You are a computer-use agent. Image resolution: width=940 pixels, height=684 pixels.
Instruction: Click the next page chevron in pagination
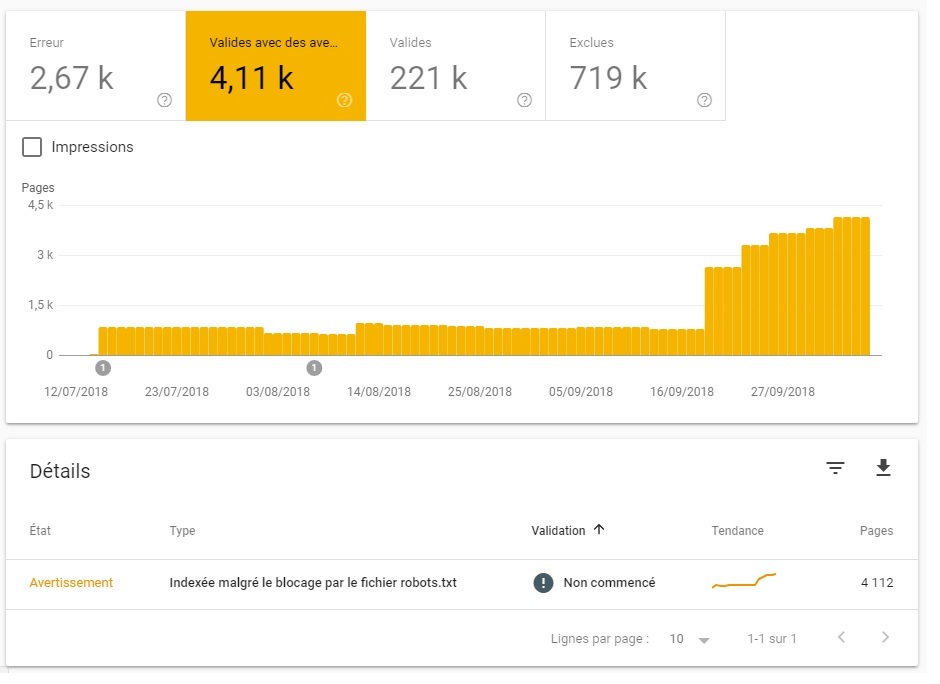coord(886,638)
